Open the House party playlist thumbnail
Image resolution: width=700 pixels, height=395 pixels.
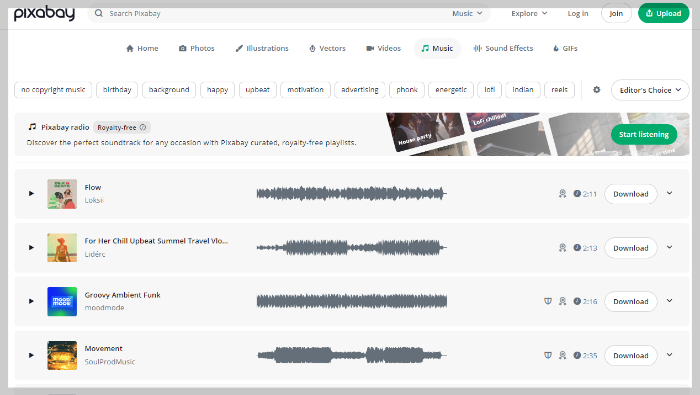425,132
